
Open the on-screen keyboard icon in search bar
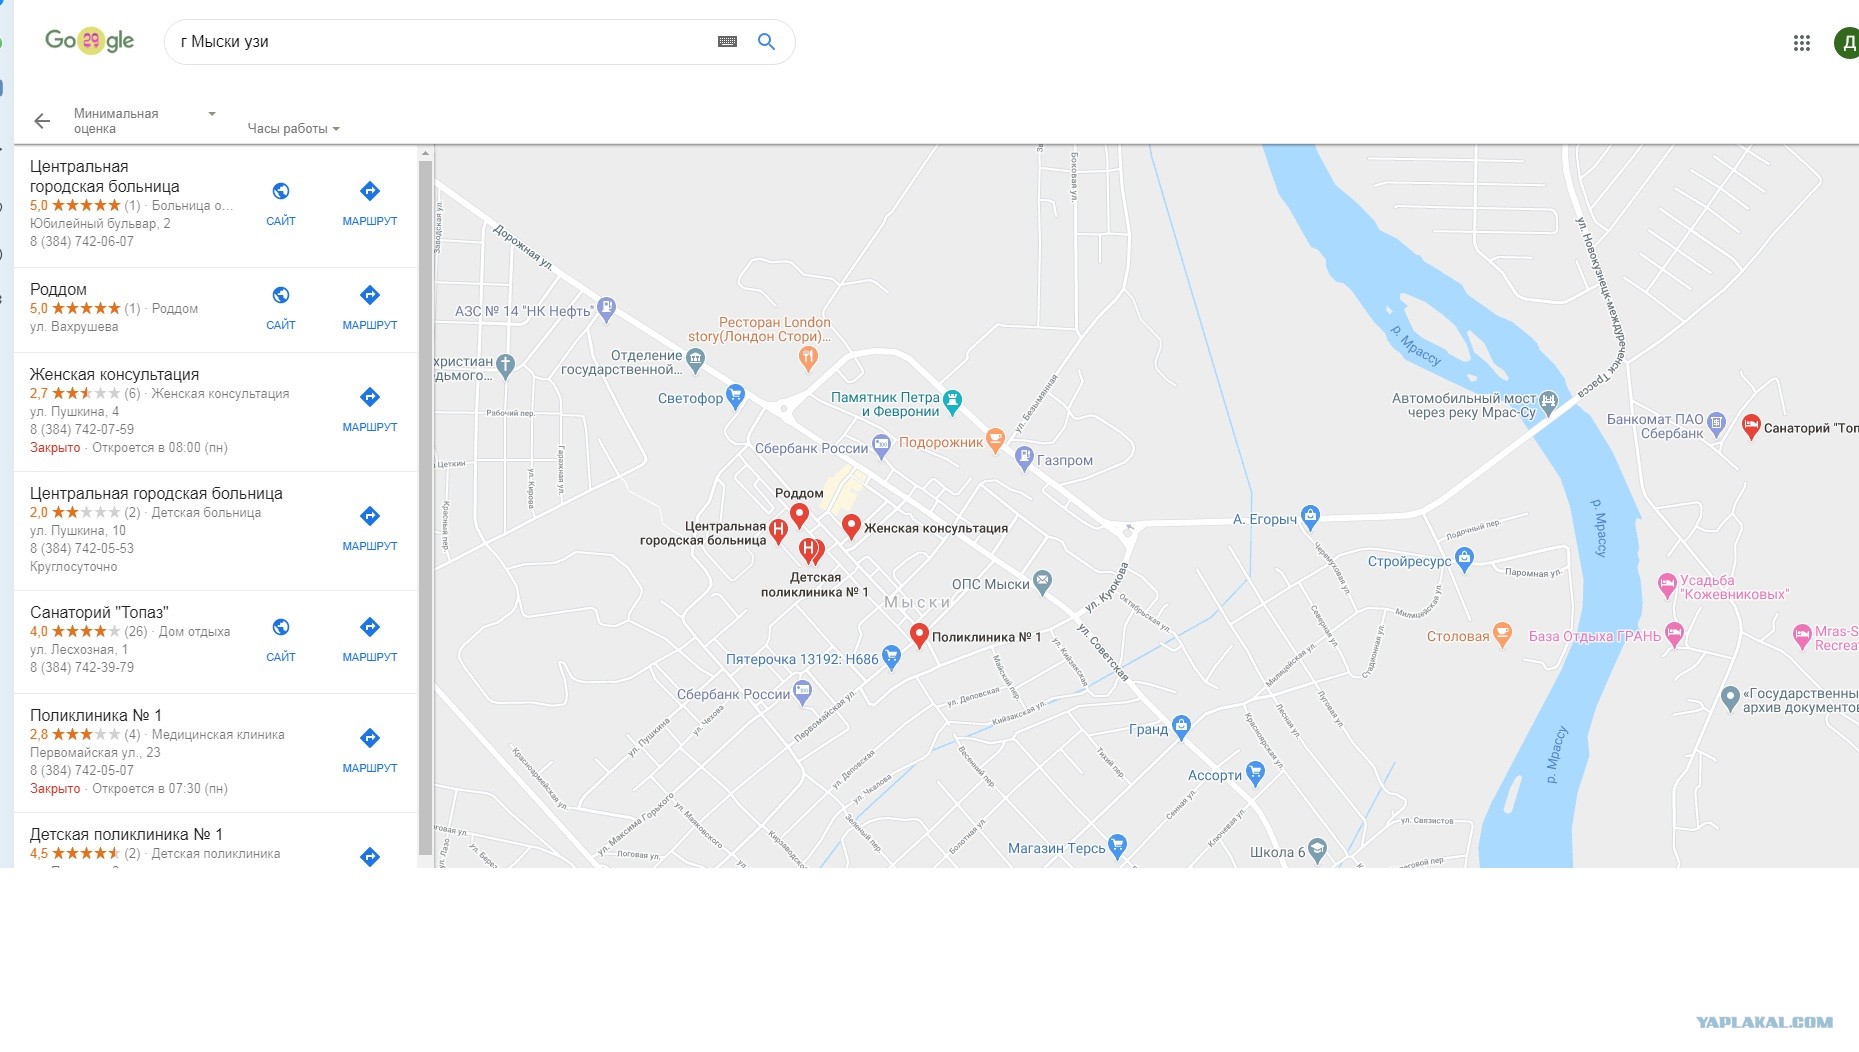[727, 42]
